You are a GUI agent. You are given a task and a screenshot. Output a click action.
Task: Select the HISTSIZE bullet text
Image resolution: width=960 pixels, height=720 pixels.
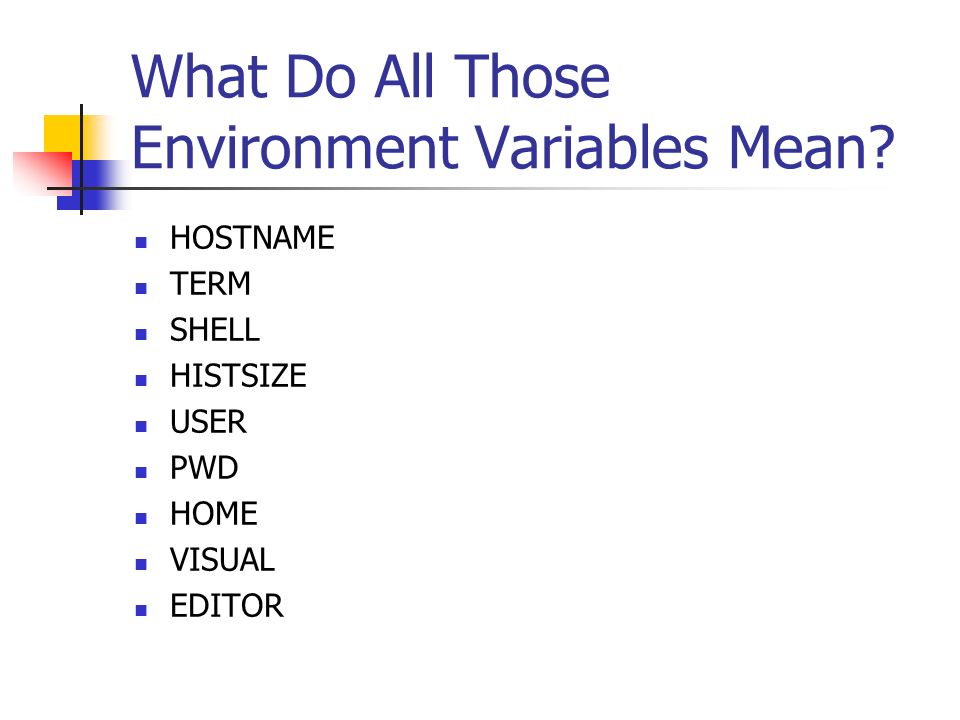click(238, 375)
